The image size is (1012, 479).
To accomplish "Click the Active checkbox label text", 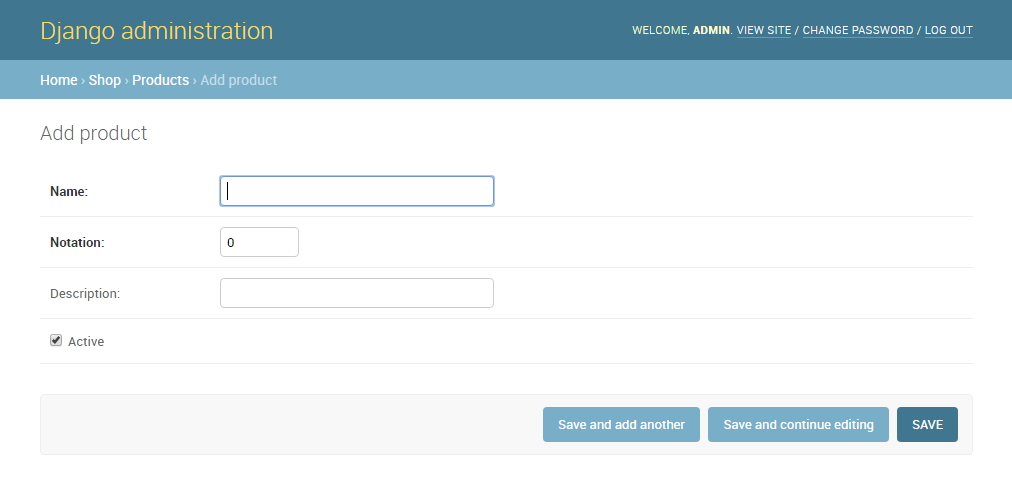I will click(86, 342).
